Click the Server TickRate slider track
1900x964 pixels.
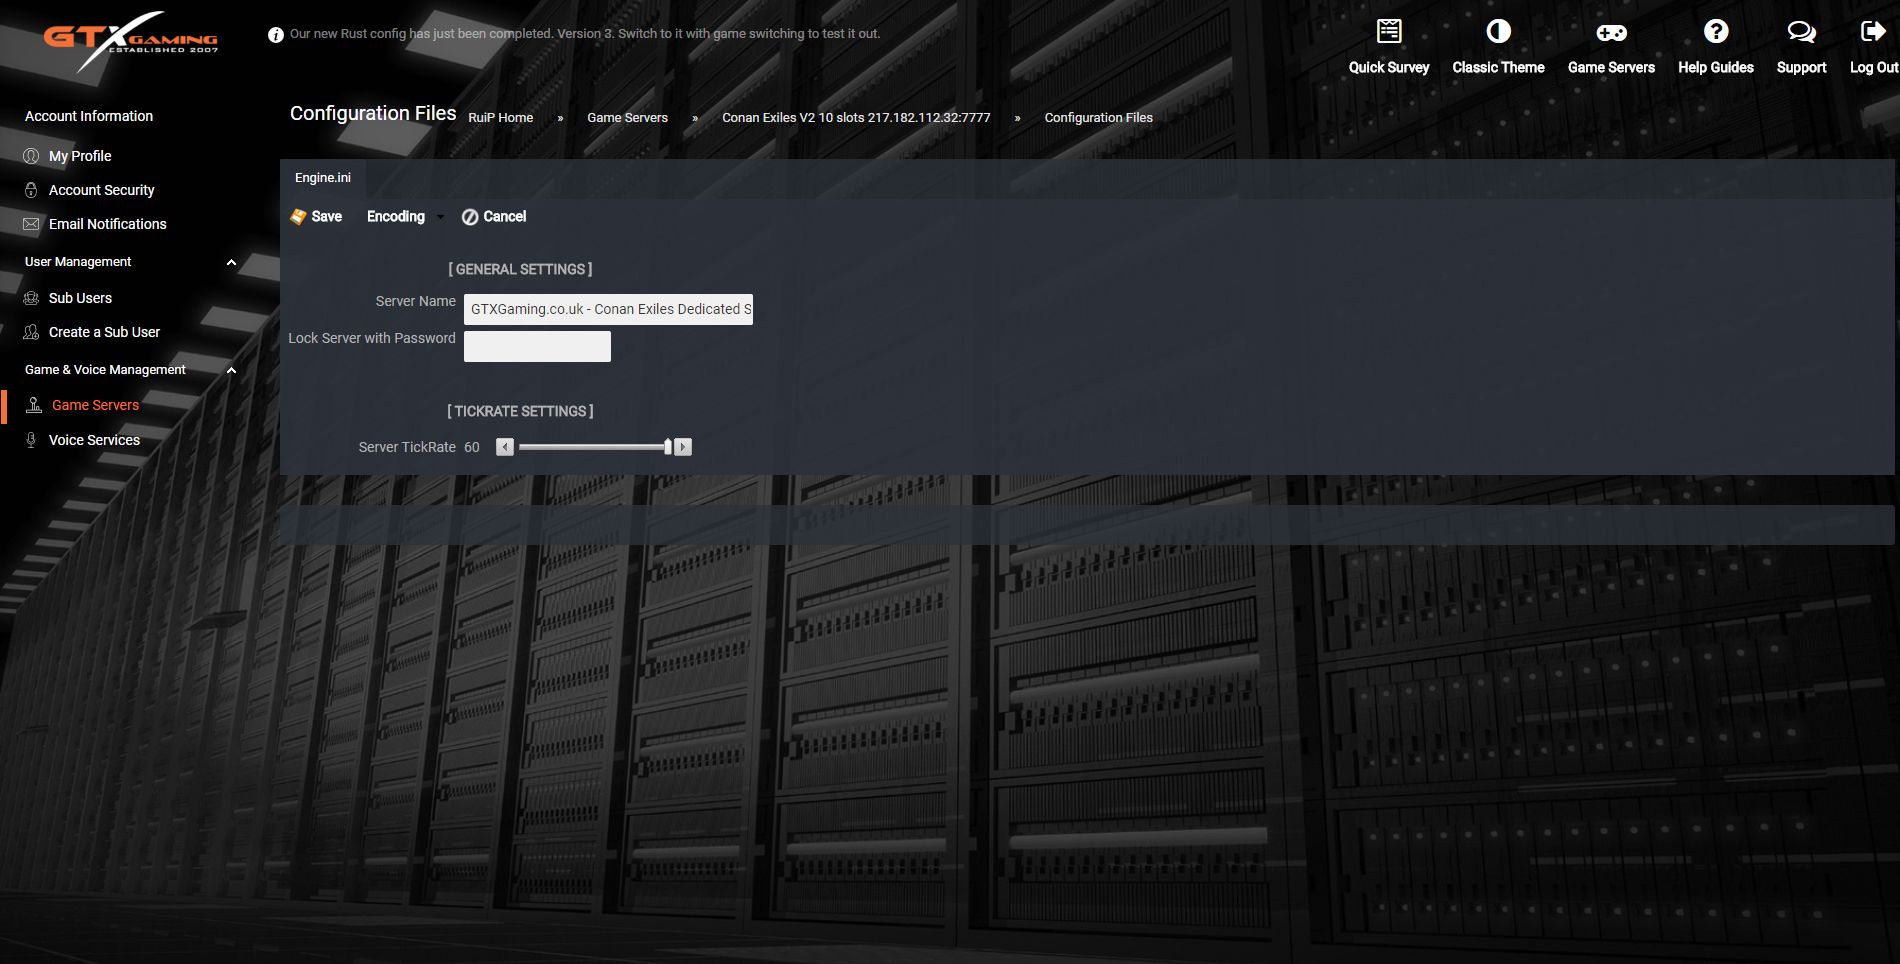pos(592,447)
